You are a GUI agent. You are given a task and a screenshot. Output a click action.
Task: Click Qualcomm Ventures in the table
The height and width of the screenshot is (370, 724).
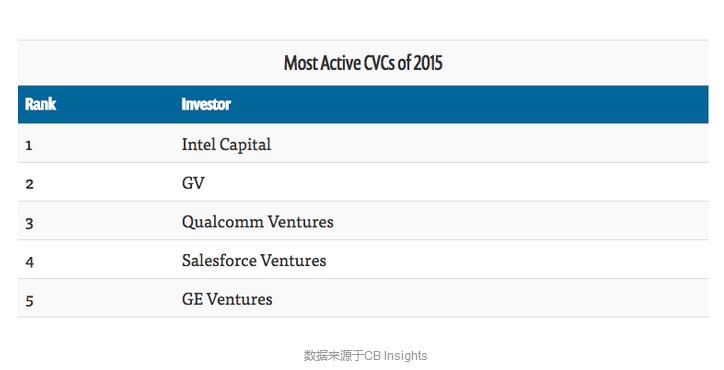coord(258,222)
